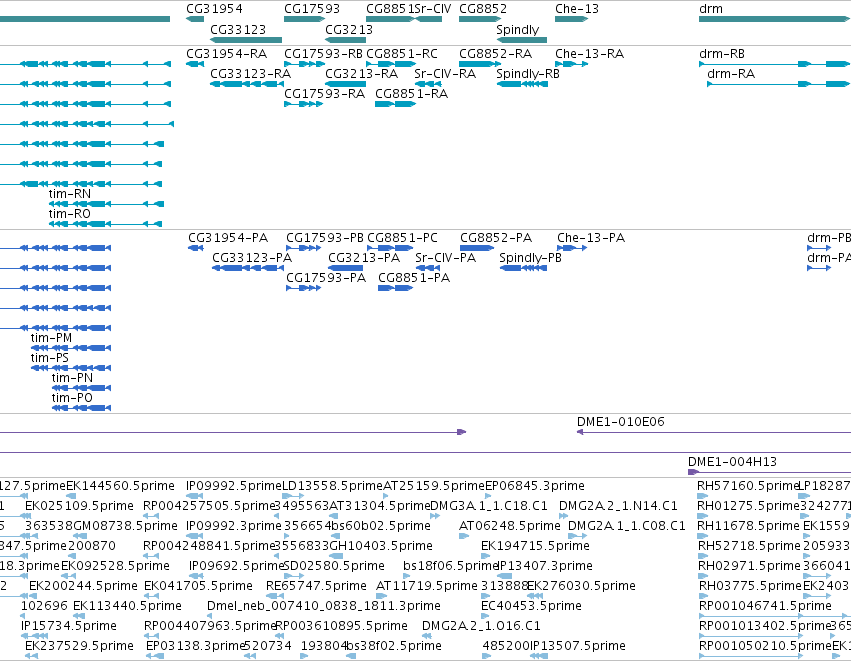
Task: Click the CG17593-PB protein label
Action: (x=325, y=238)
